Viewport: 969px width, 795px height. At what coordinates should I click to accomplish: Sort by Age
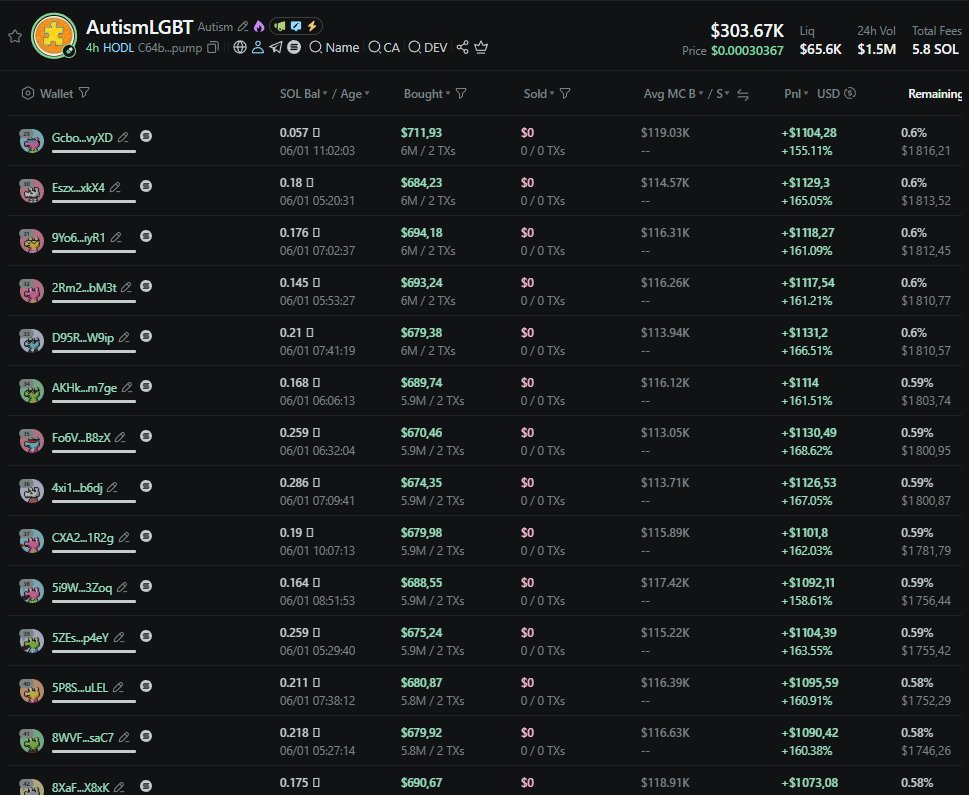click(355, 94)
